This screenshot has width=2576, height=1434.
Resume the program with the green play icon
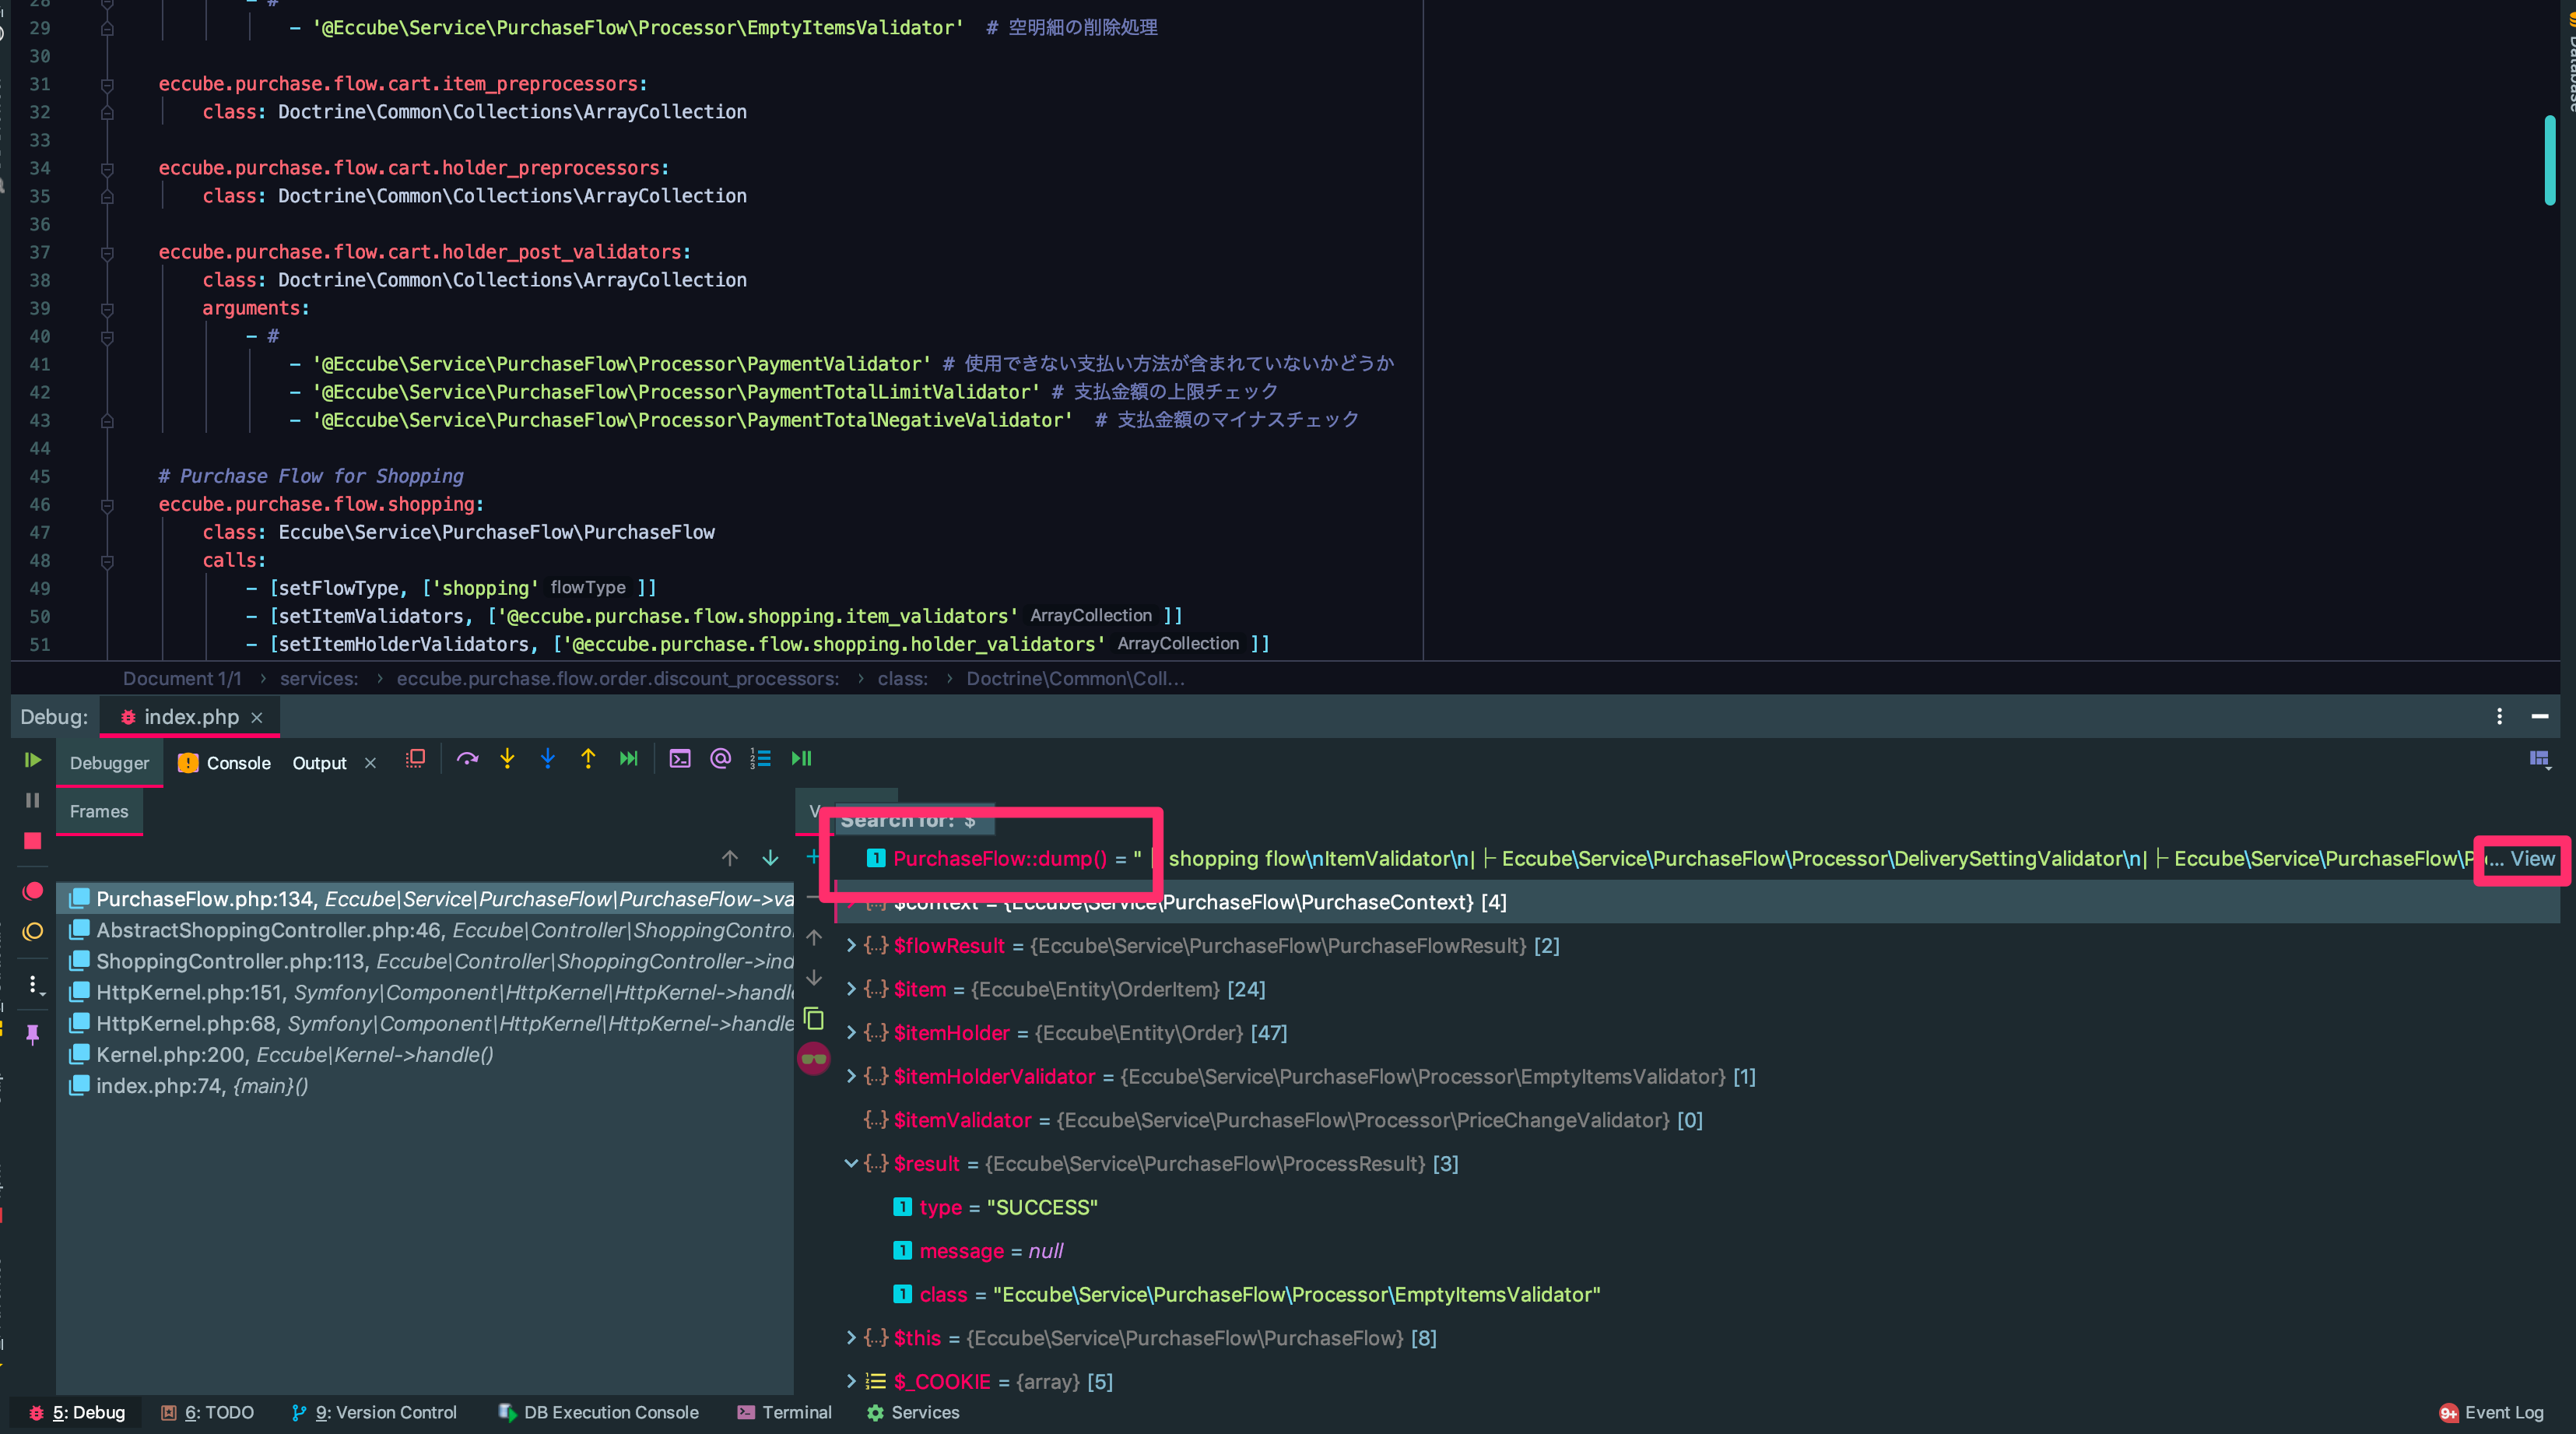click(x=32, y=760)
